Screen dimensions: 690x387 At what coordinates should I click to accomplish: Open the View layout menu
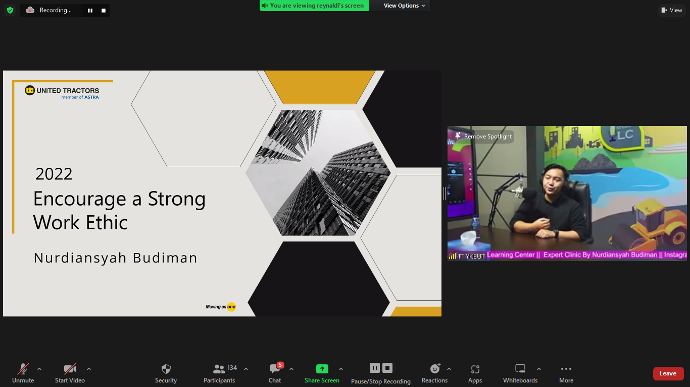pyautogui.click(x=672, y=10)
